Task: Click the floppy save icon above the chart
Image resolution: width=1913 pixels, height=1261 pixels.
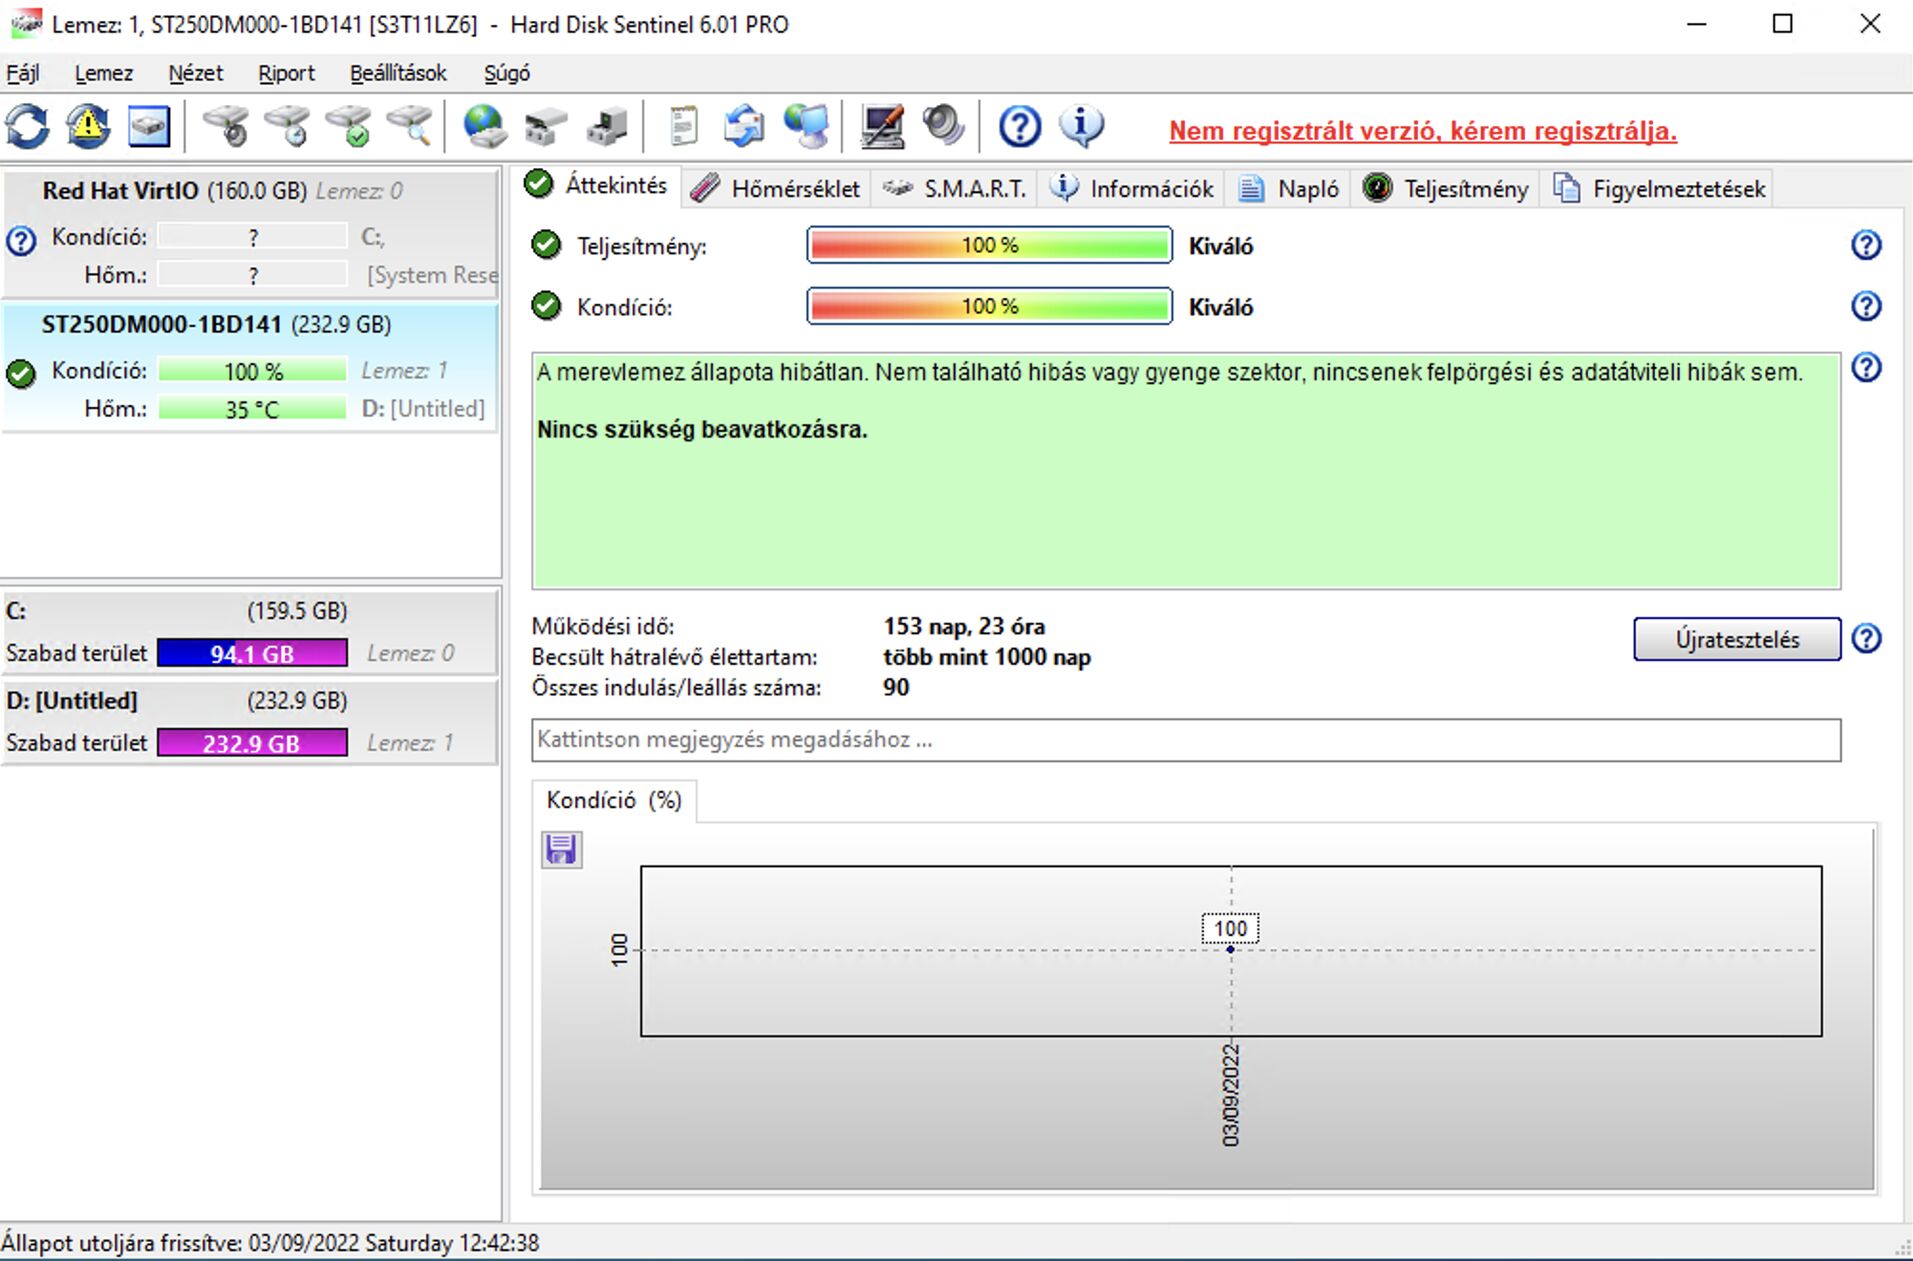Action: coord(561,849)
